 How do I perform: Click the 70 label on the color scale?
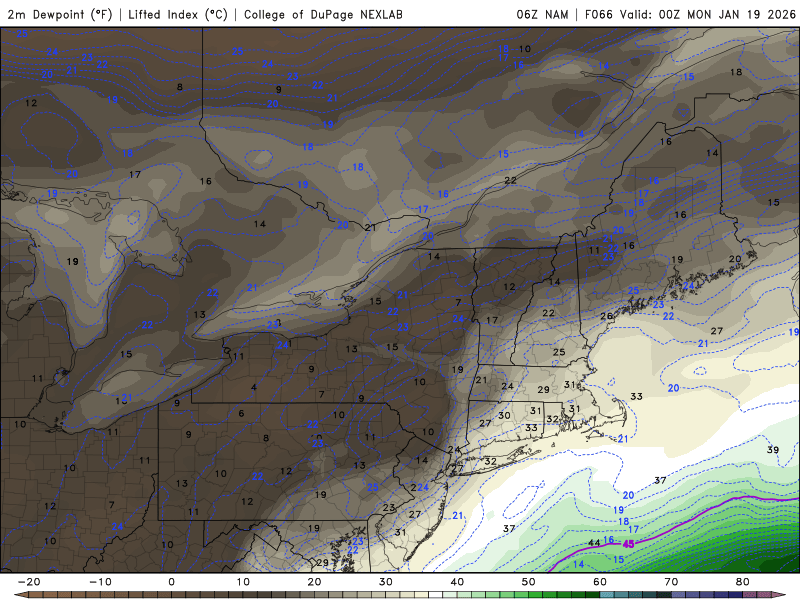point(671,582)
